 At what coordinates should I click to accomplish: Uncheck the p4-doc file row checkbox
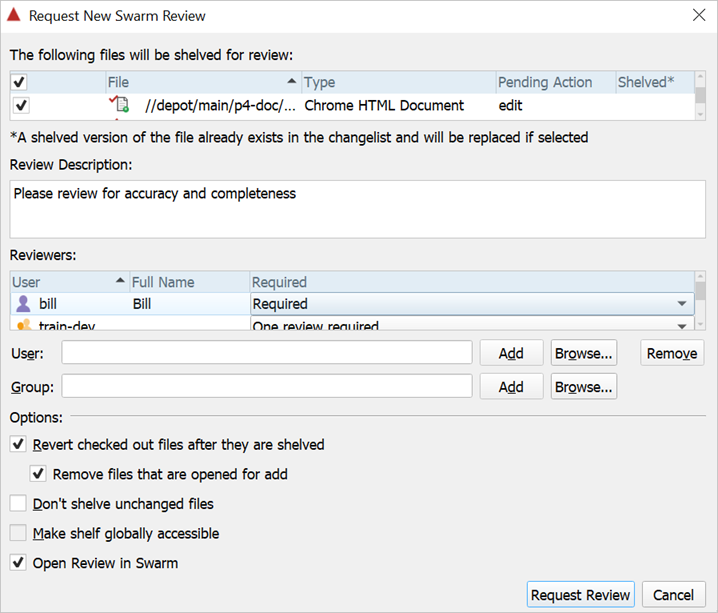point(21,105)
